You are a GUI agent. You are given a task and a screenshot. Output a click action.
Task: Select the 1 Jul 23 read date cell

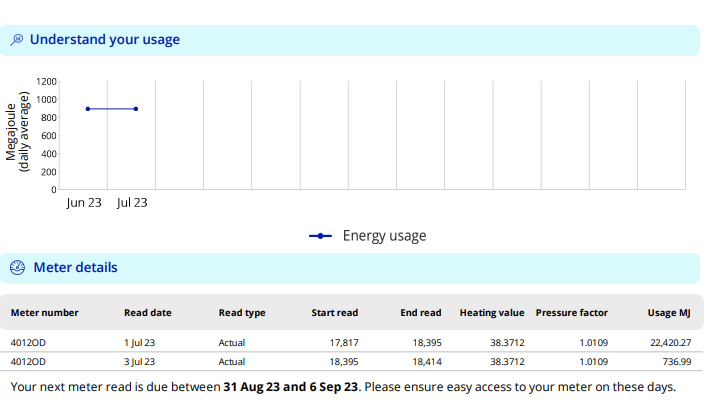tap(140, 343)
